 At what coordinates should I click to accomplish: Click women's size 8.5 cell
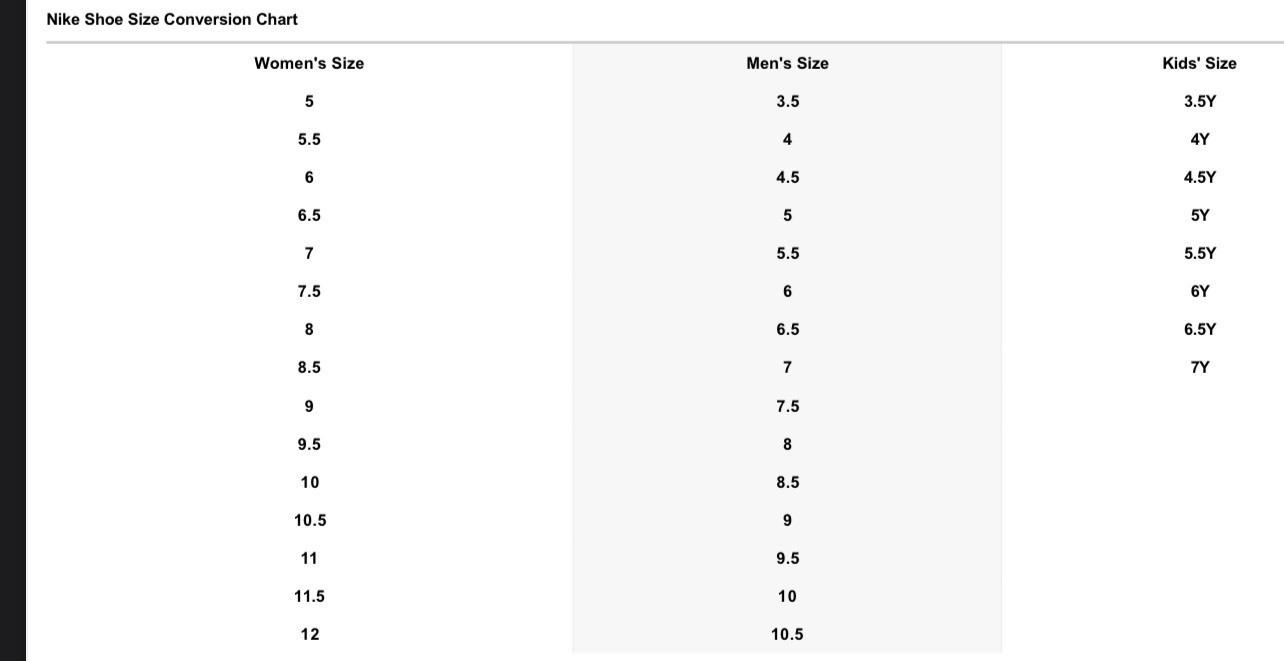point(309,367)
